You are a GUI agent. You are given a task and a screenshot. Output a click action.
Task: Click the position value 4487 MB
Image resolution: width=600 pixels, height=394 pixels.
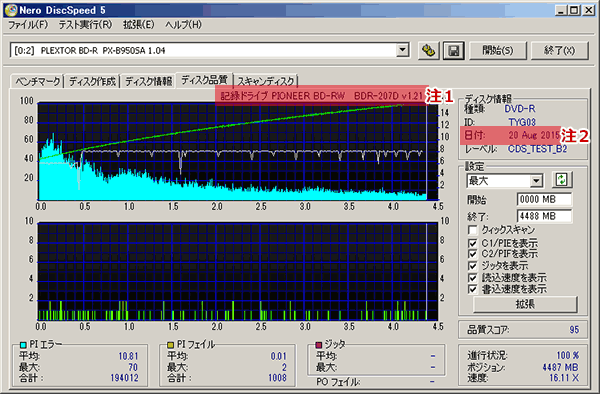tap(560, 367)
